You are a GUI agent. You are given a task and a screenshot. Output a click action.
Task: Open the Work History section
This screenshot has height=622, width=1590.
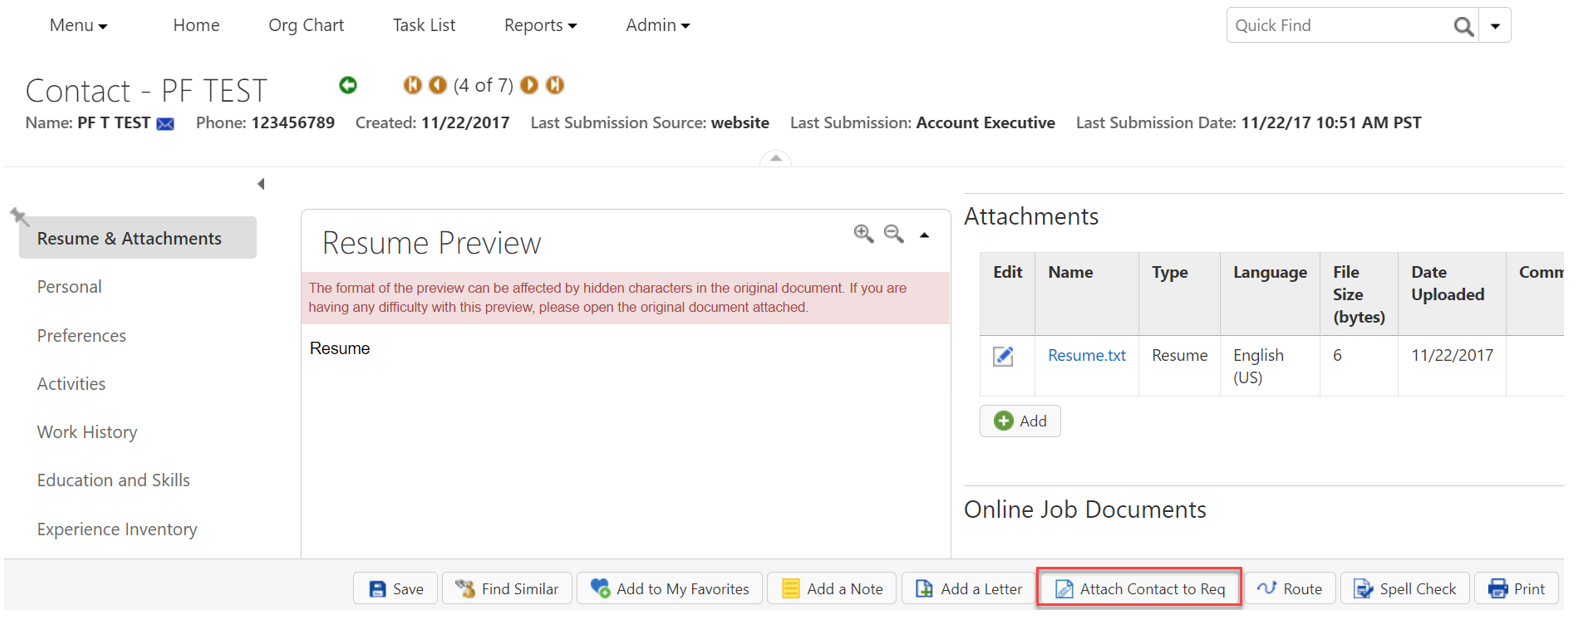pos(87,432)
